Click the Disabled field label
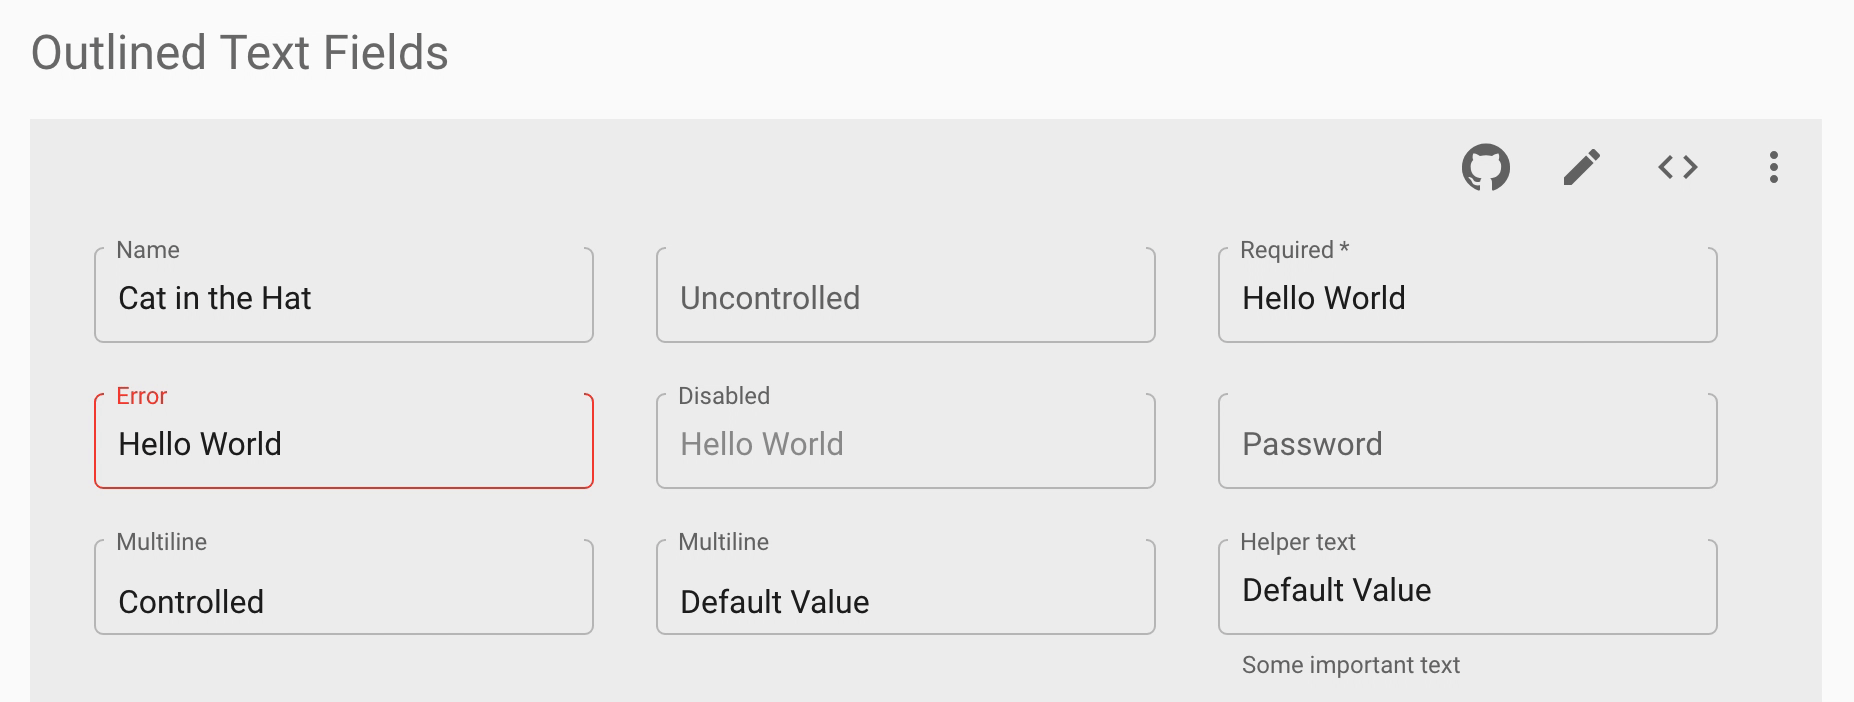Screen dimensions: 1854x702 [x=723, y=396]
